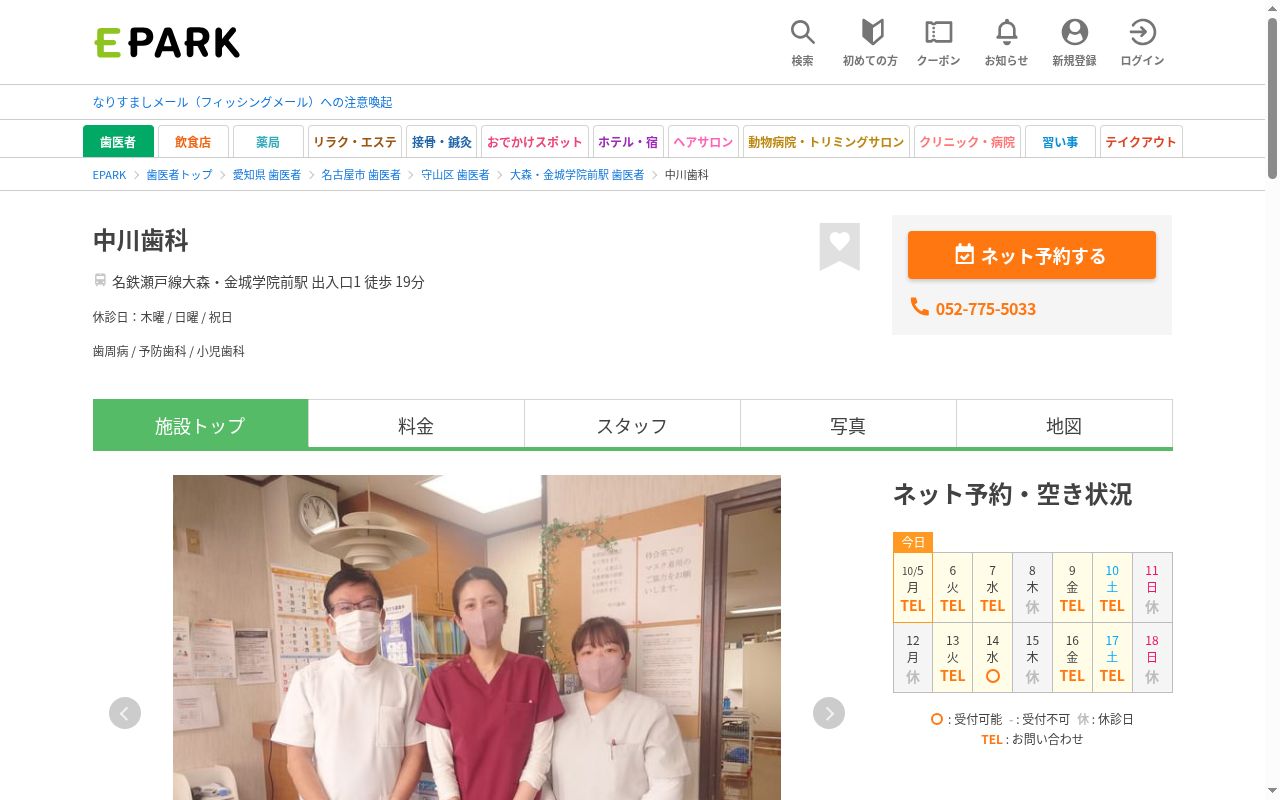Image resolution: width=1280 pixels, height=800 pixels.
Task: Click the 中川歯科 clinic heading
Action: pyautogui.click(x=141, y=241)
